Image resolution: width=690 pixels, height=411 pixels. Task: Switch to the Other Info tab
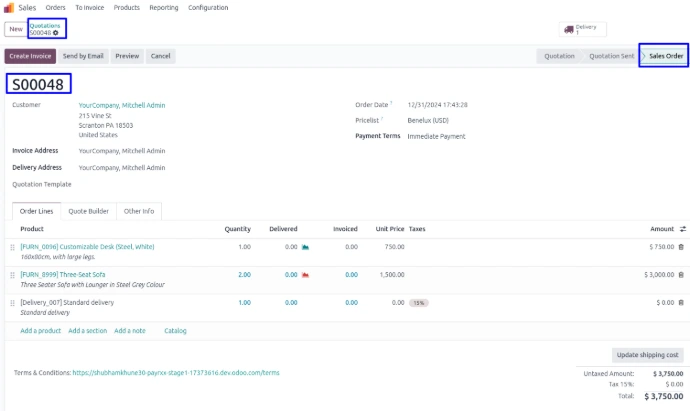tap(139, 211)
